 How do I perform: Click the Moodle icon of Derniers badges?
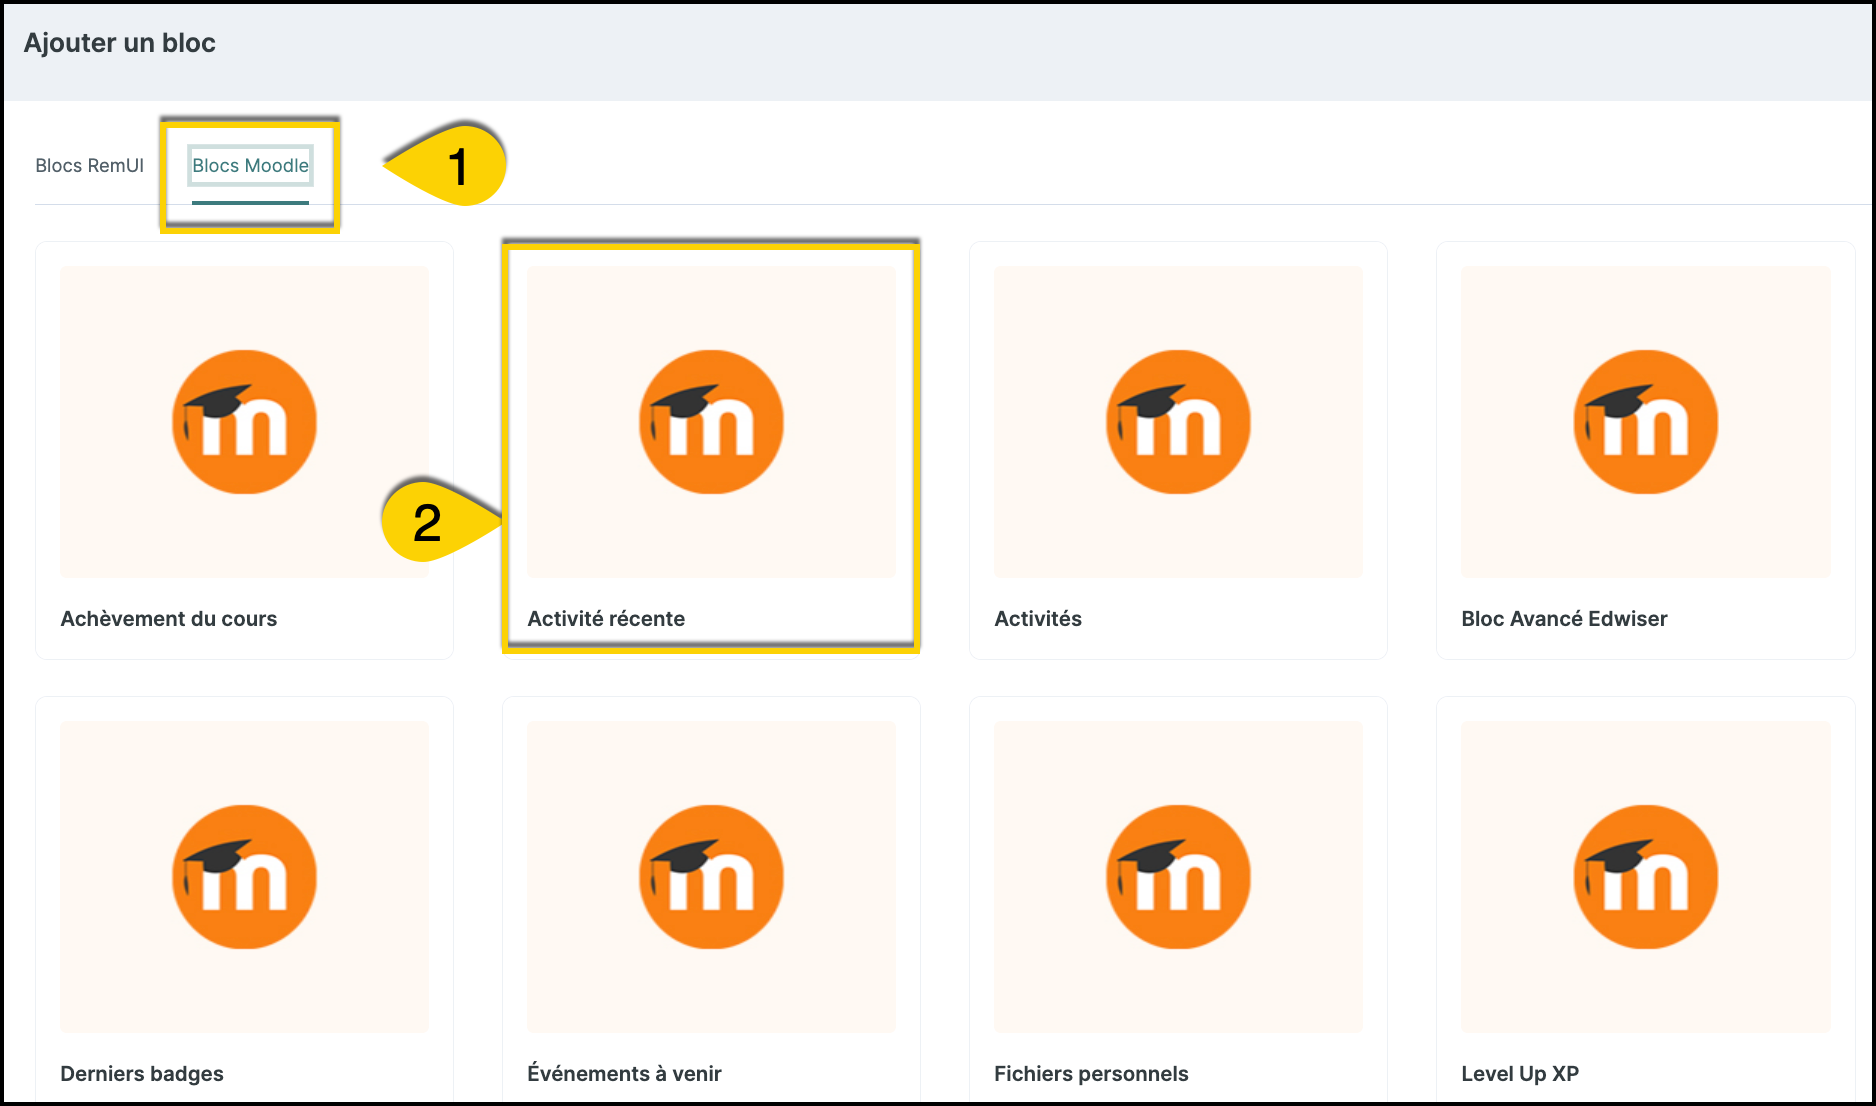click(x=245, y=877)
